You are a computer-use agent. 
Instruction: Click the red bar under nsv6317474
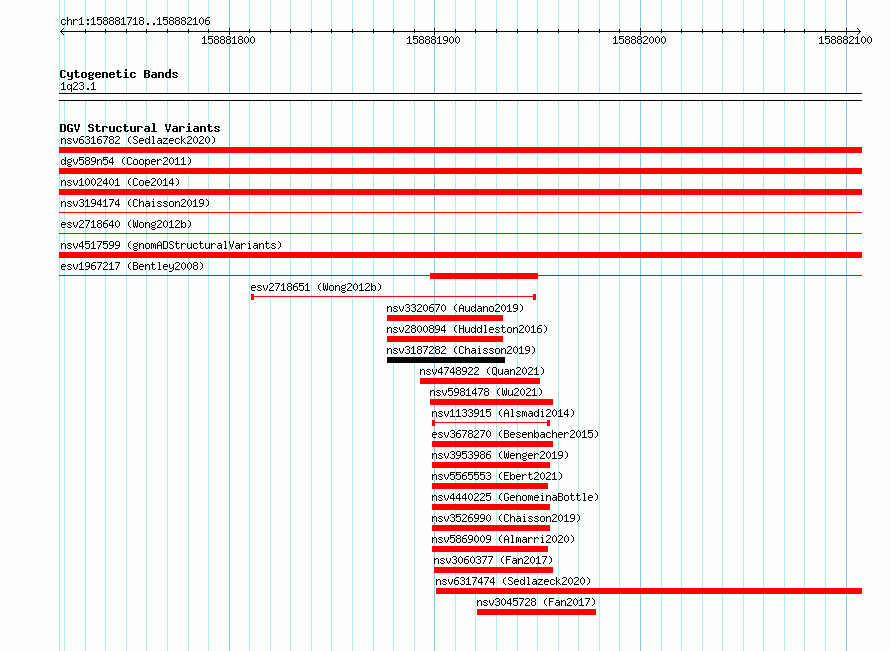[649, 591]
